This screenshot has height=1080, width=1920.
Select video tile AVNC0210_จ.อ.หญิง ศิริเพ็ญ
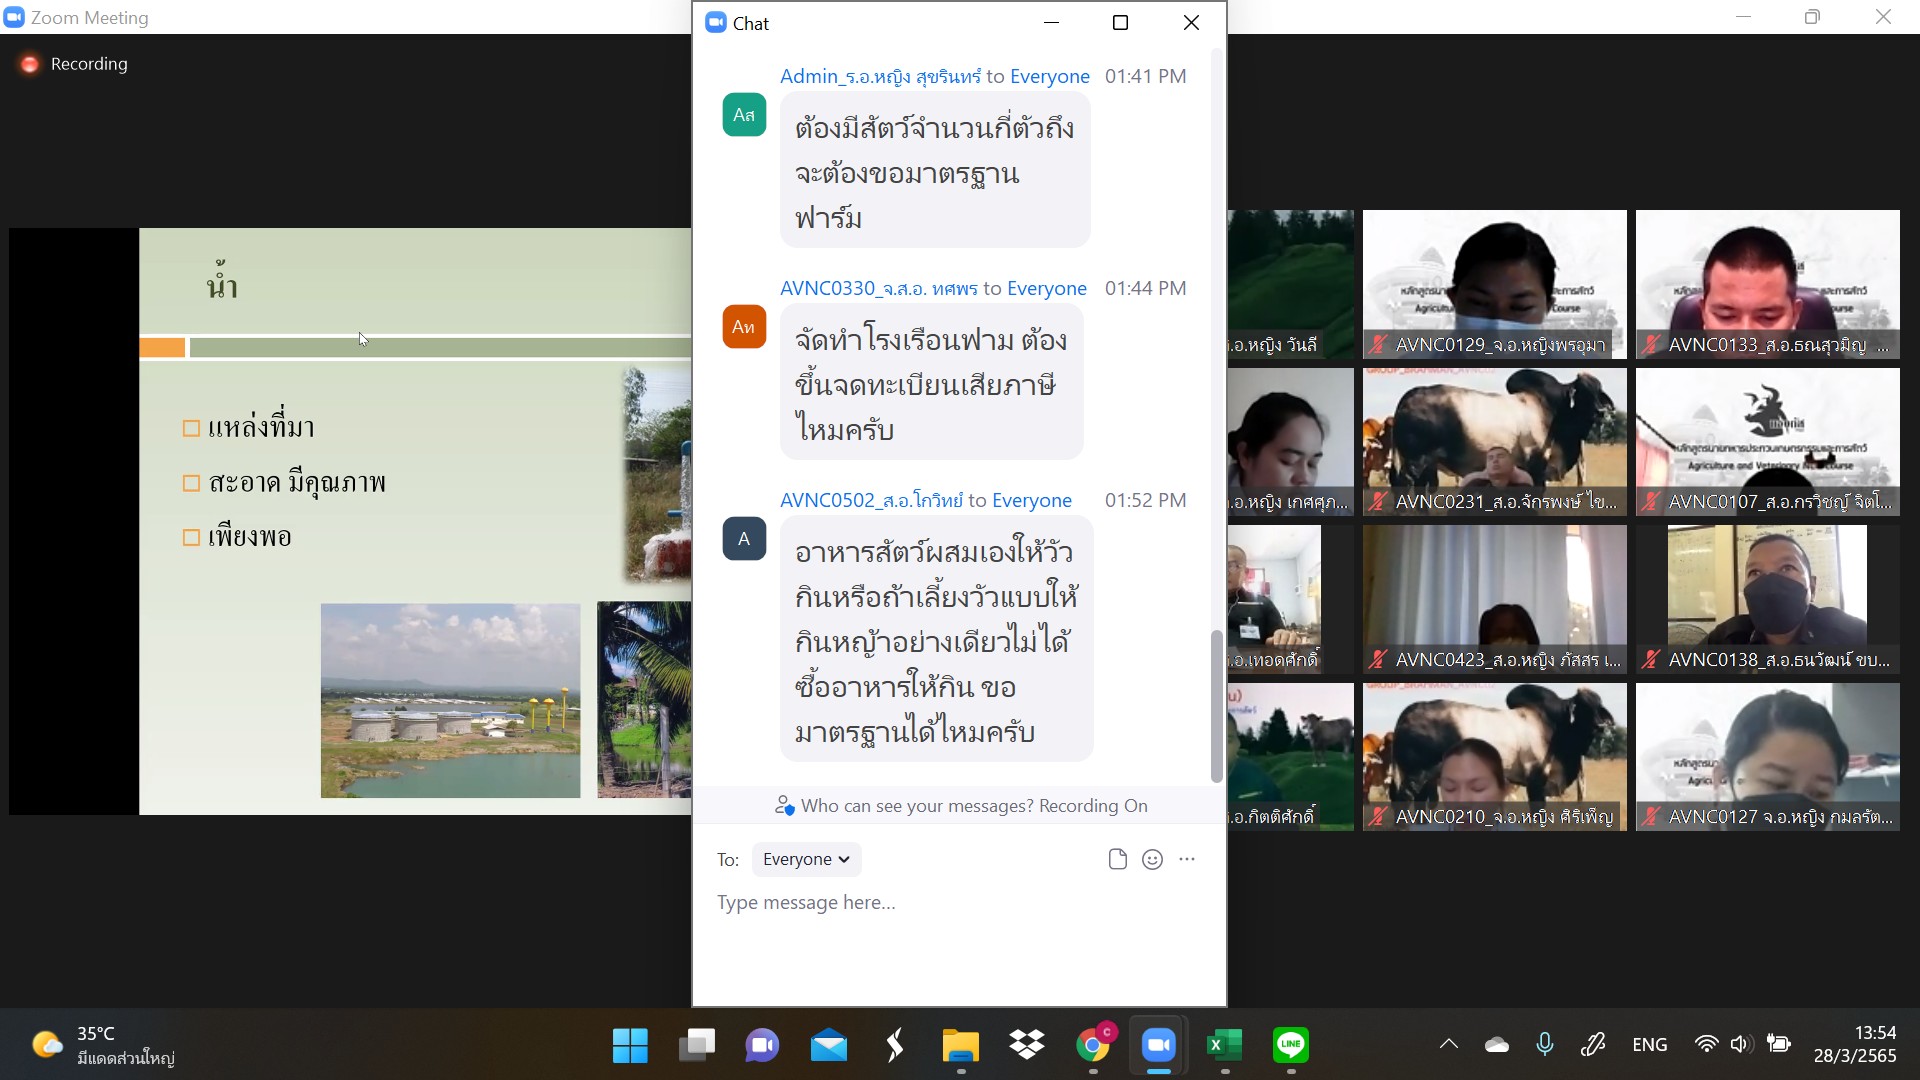coord(1495,757)
